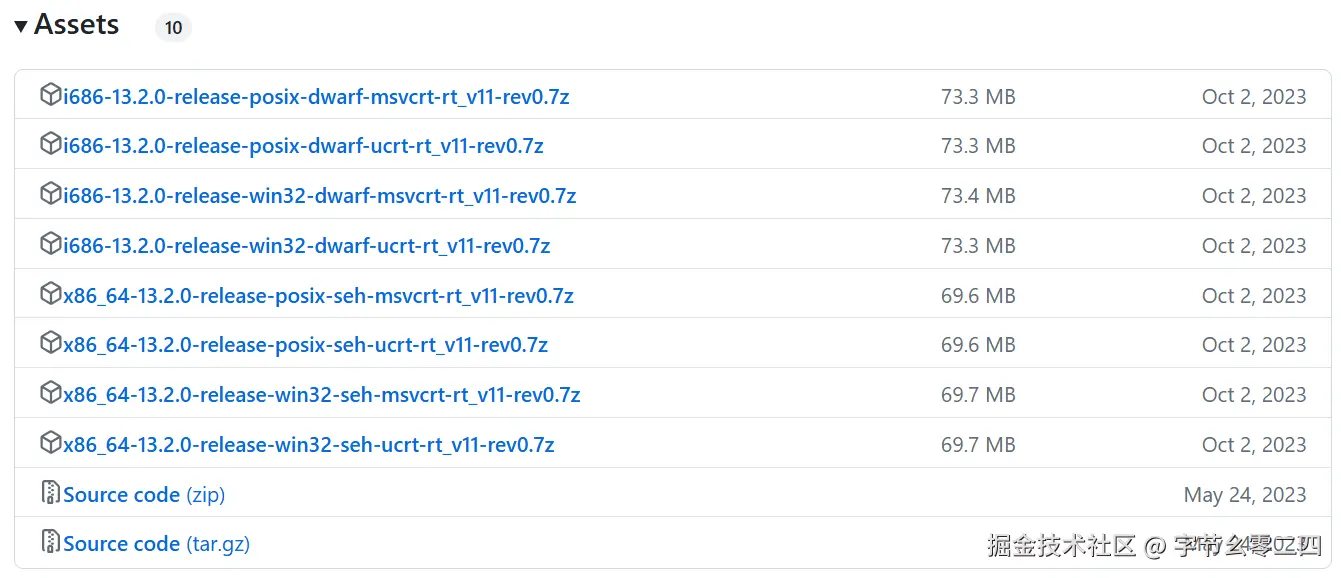
Task: Click the package icon beside i686 win32-dwarf-msvcrt
Action: click(x=50, y=195)
